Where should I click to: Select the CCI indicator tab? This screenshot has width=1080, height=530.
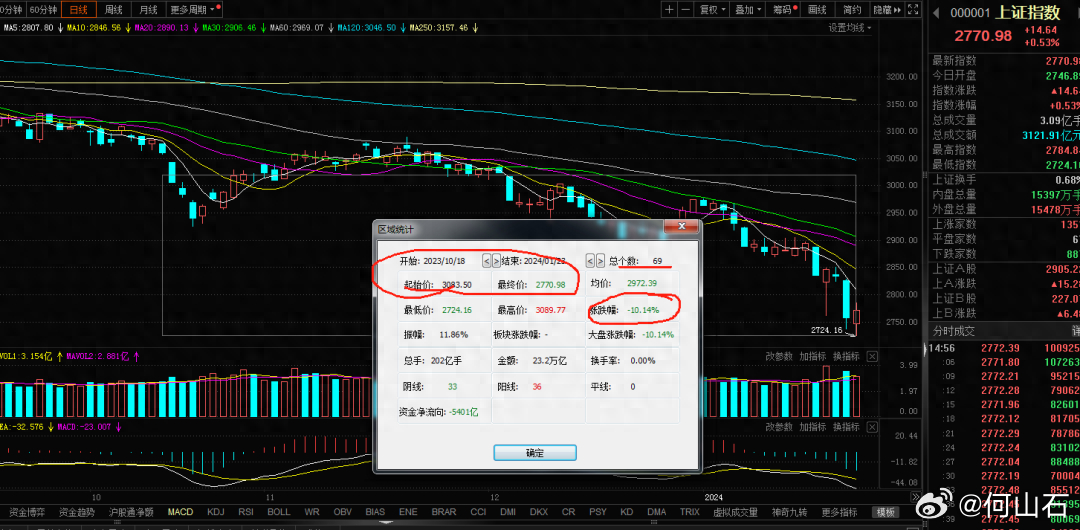click(478, 512)
